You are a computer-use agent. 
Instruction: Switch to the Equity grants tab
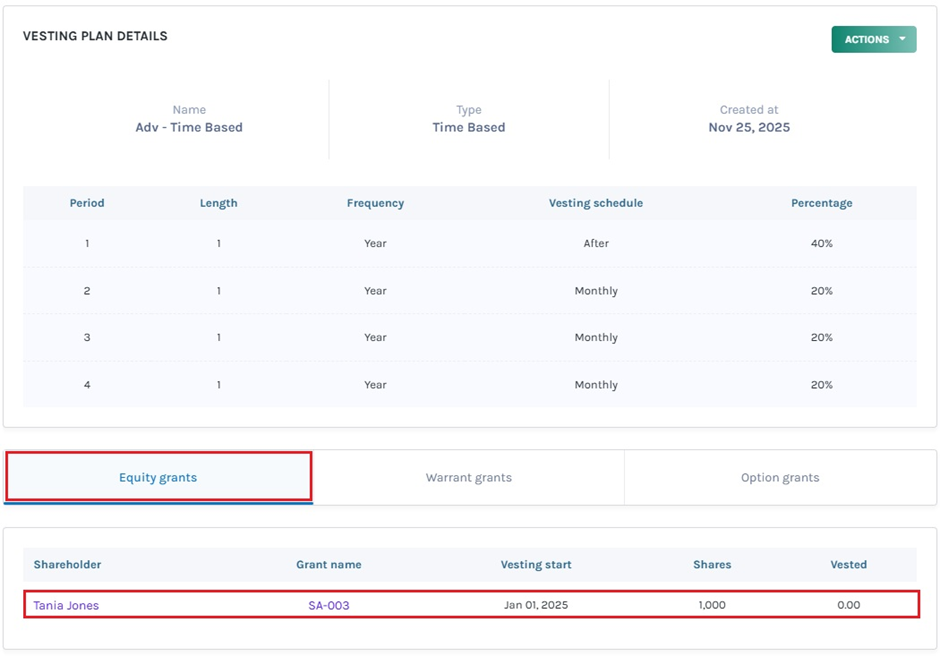click(x=158, y=478)
